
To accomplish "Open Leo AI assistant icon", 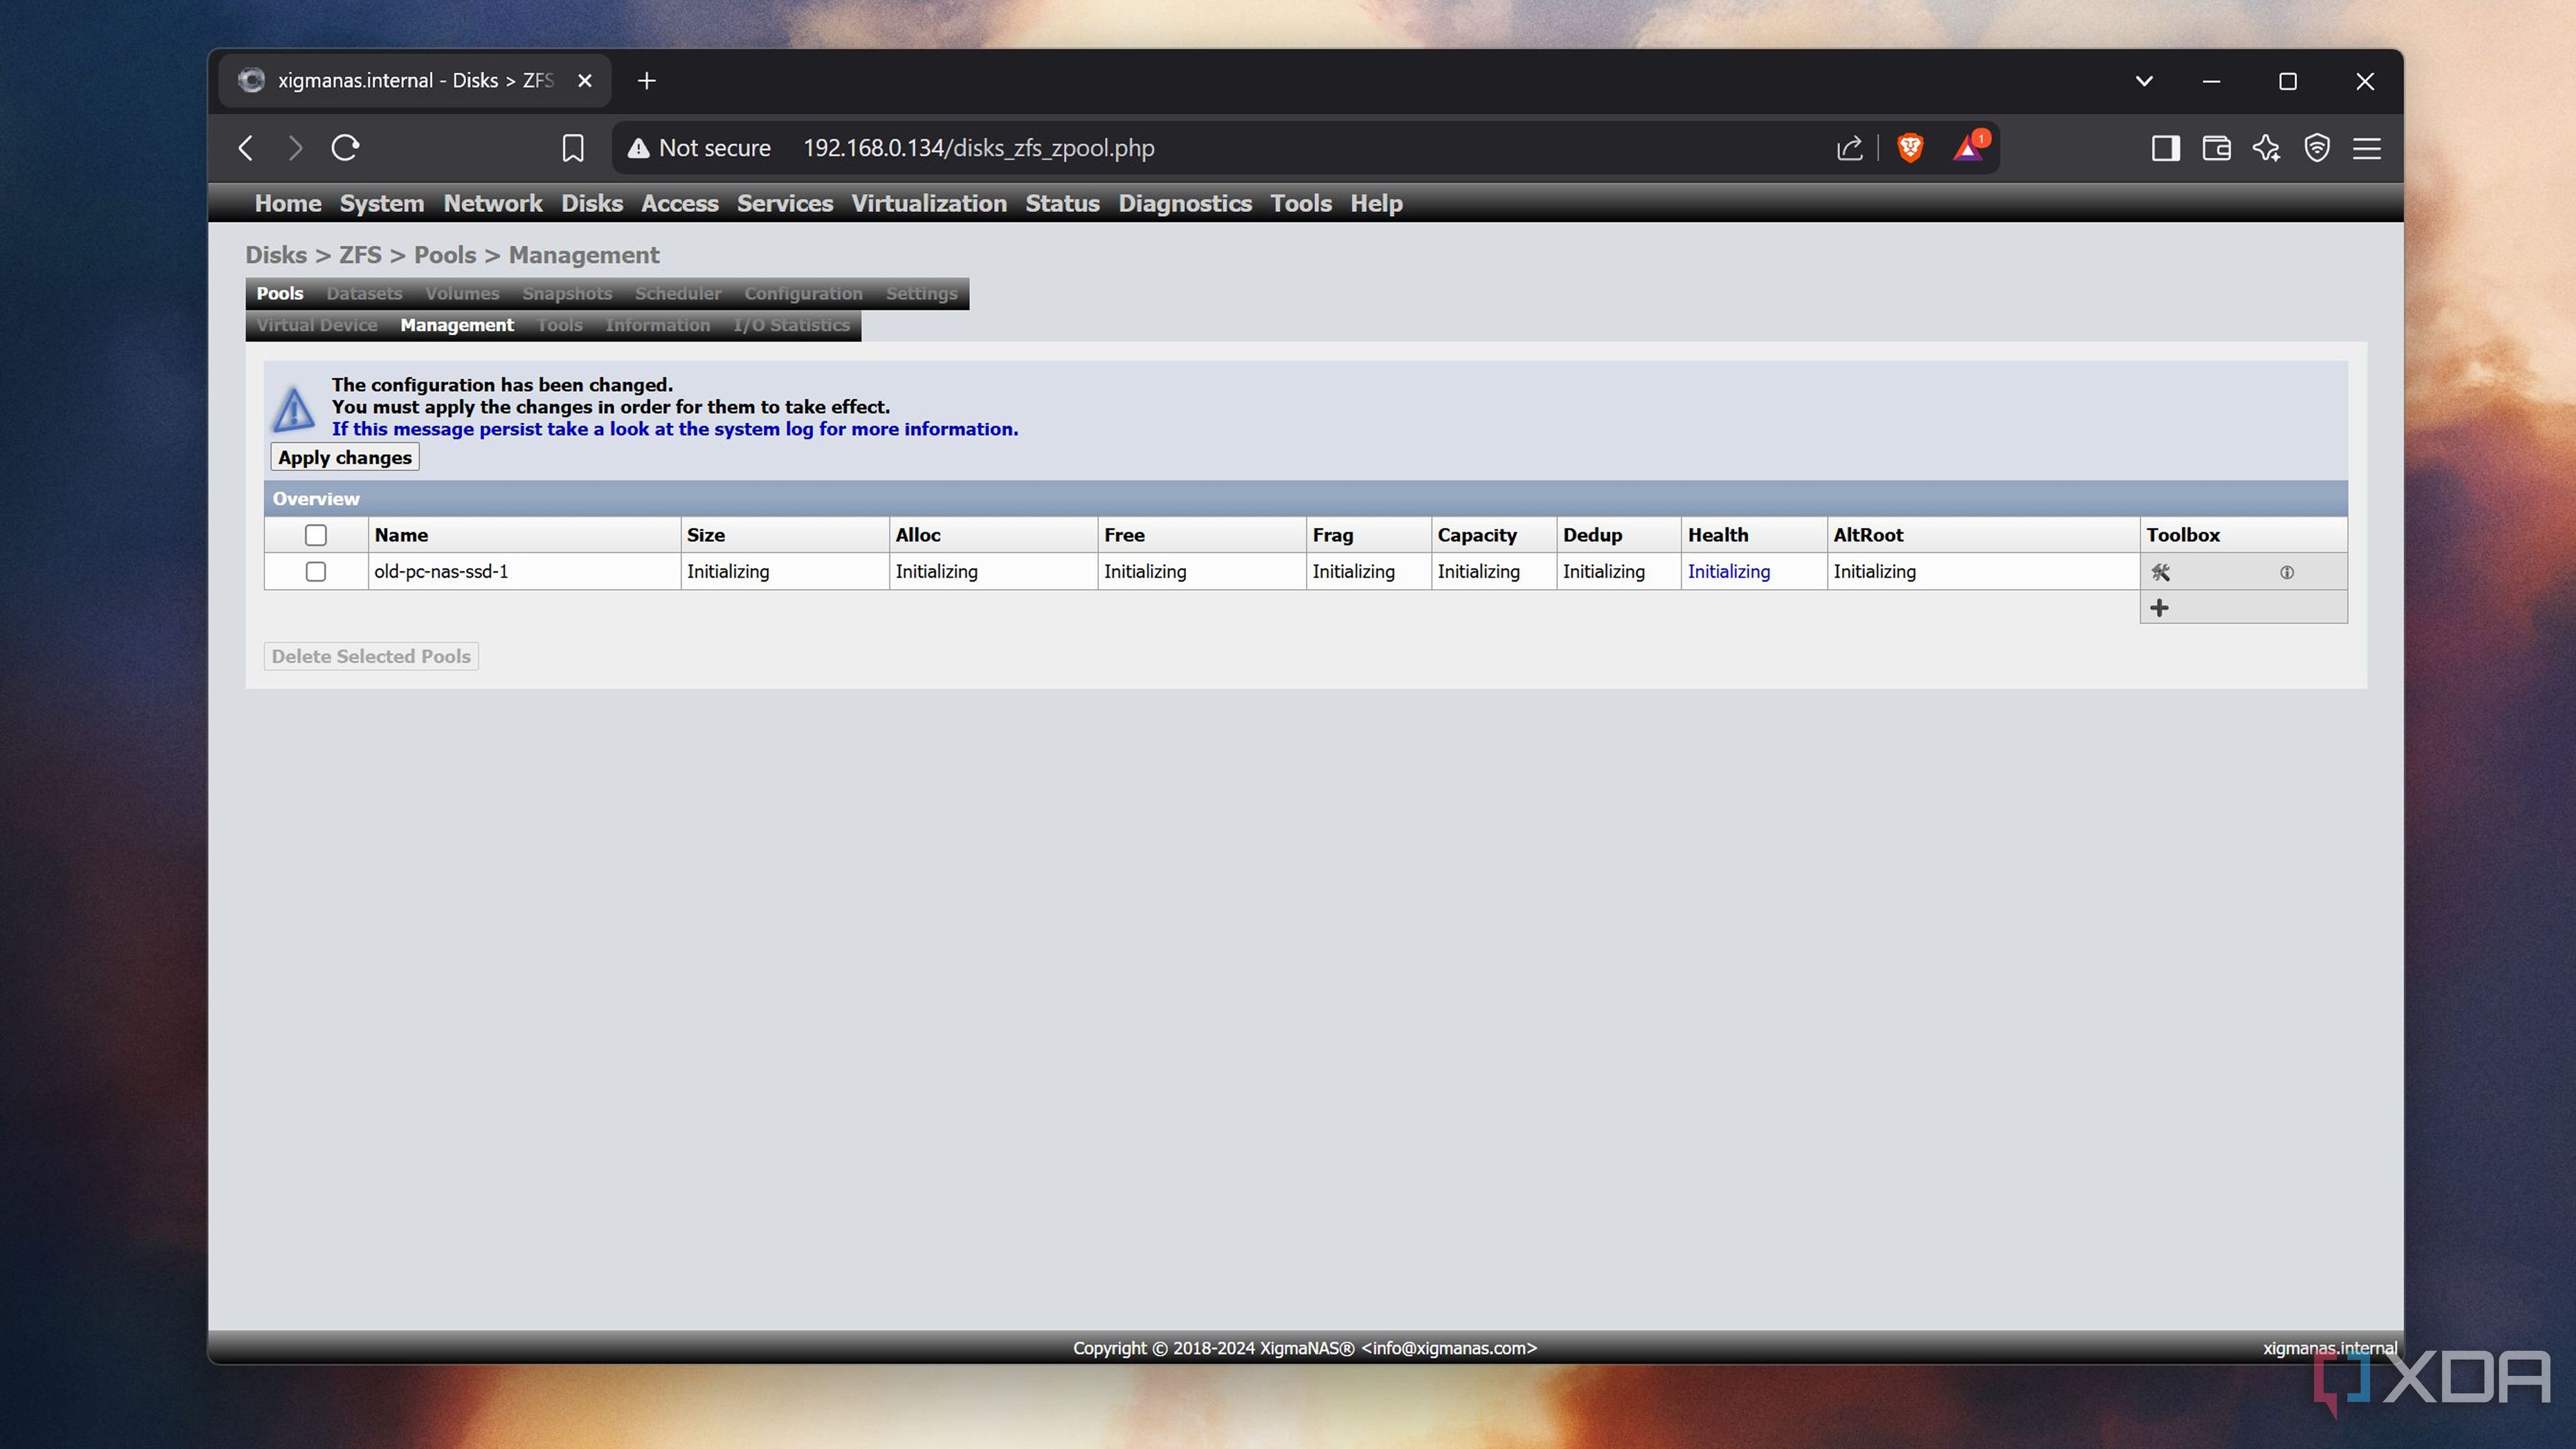I will (x=2266, y=148).
